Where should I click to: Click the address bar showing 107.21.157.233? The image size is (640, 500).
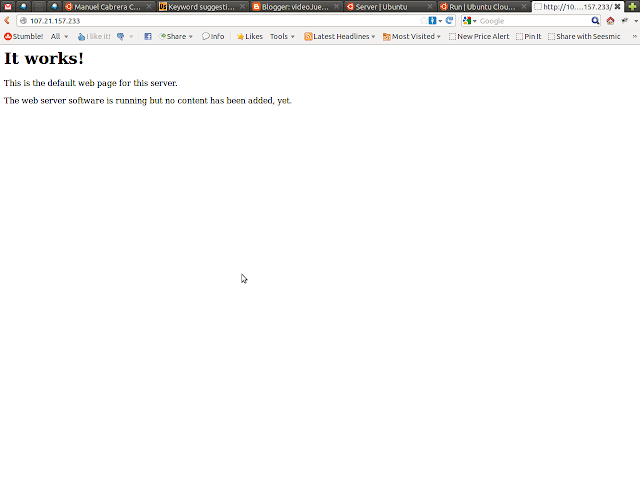220,21
